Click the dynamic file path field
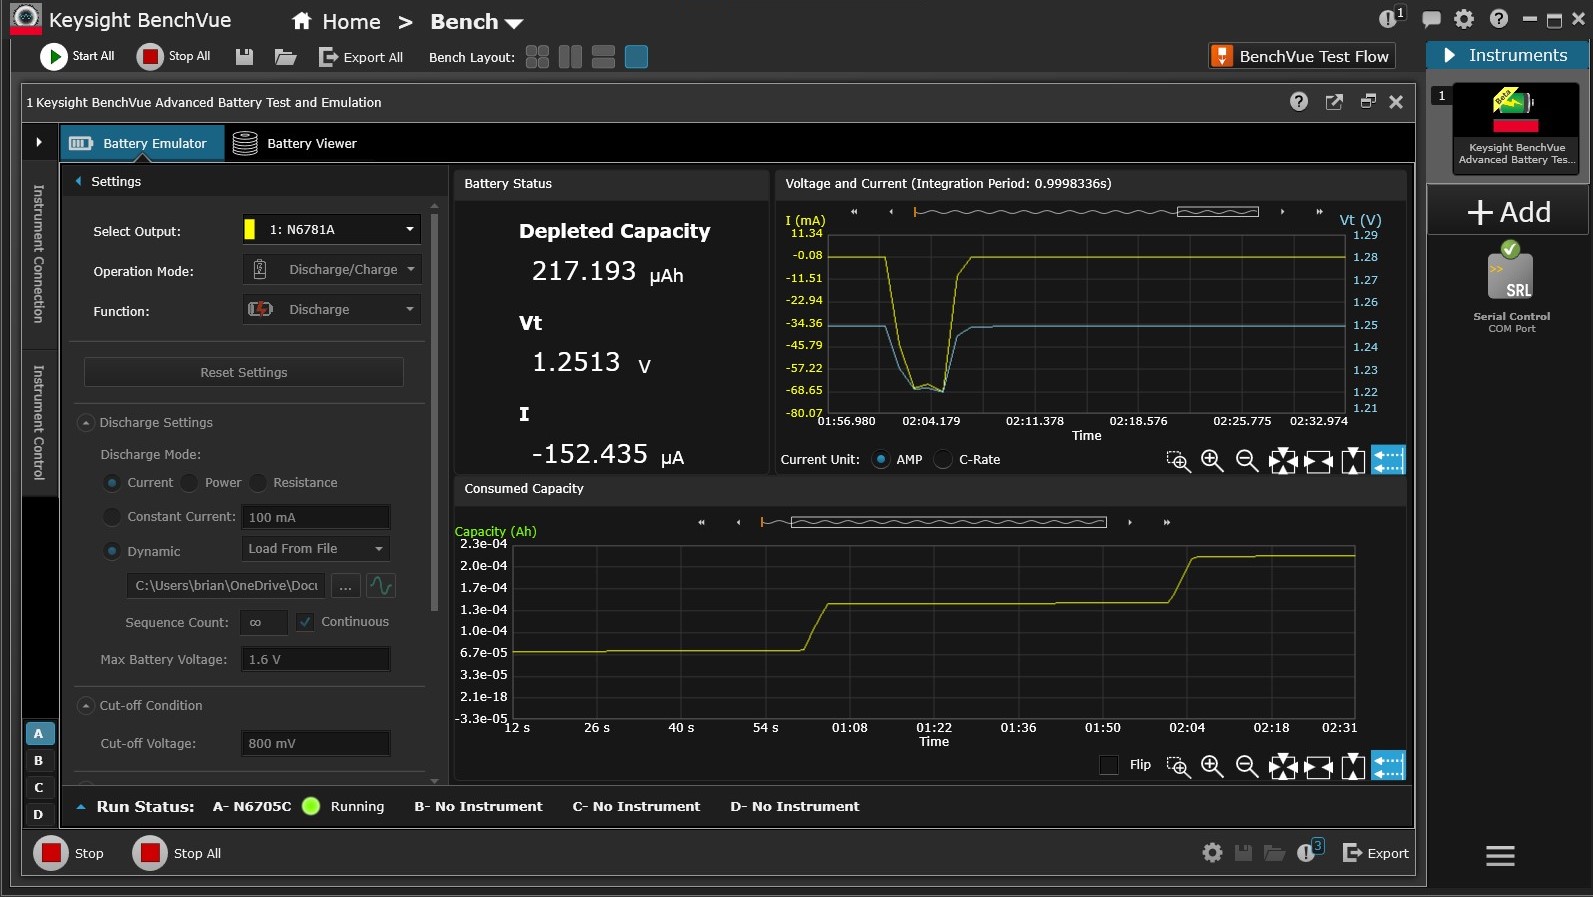 (x=227, y=585)
